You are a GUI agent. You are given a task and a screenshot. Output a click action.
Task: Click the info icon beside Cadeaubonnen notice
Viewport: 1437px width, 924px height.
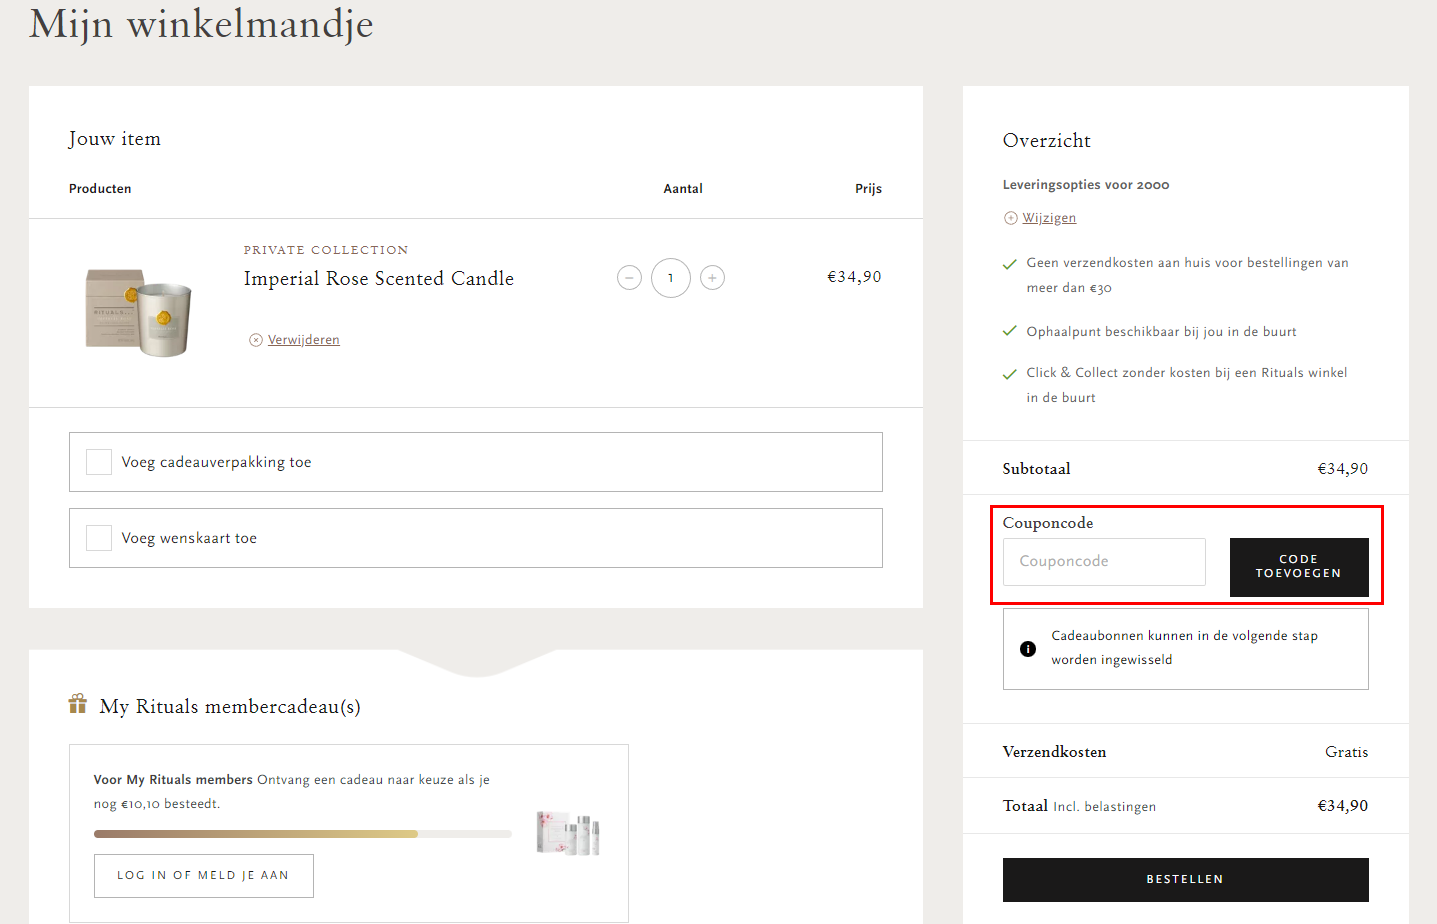[1028, 649]
